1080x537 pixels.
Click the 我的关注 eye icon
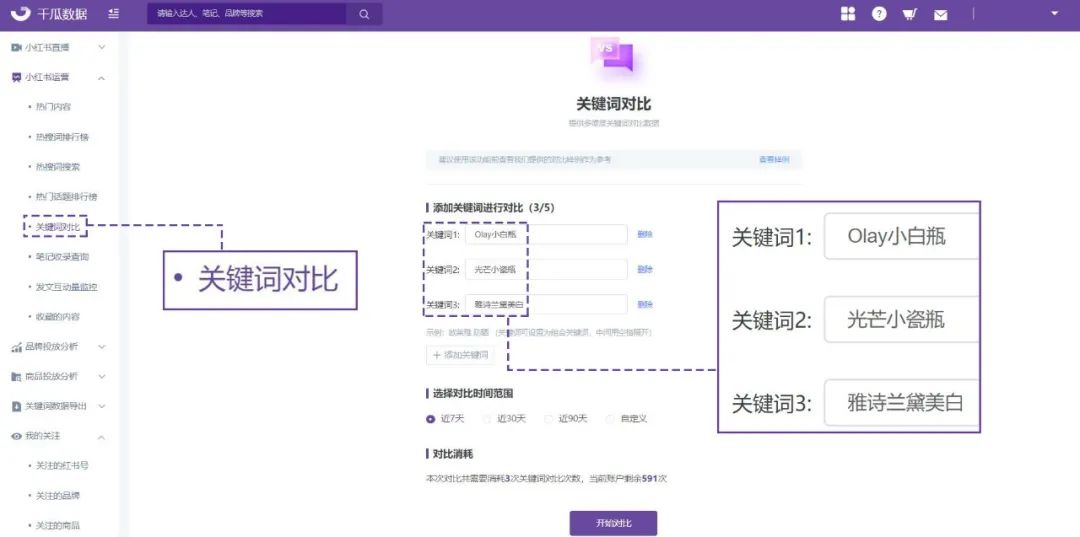[x=17, y=436]
